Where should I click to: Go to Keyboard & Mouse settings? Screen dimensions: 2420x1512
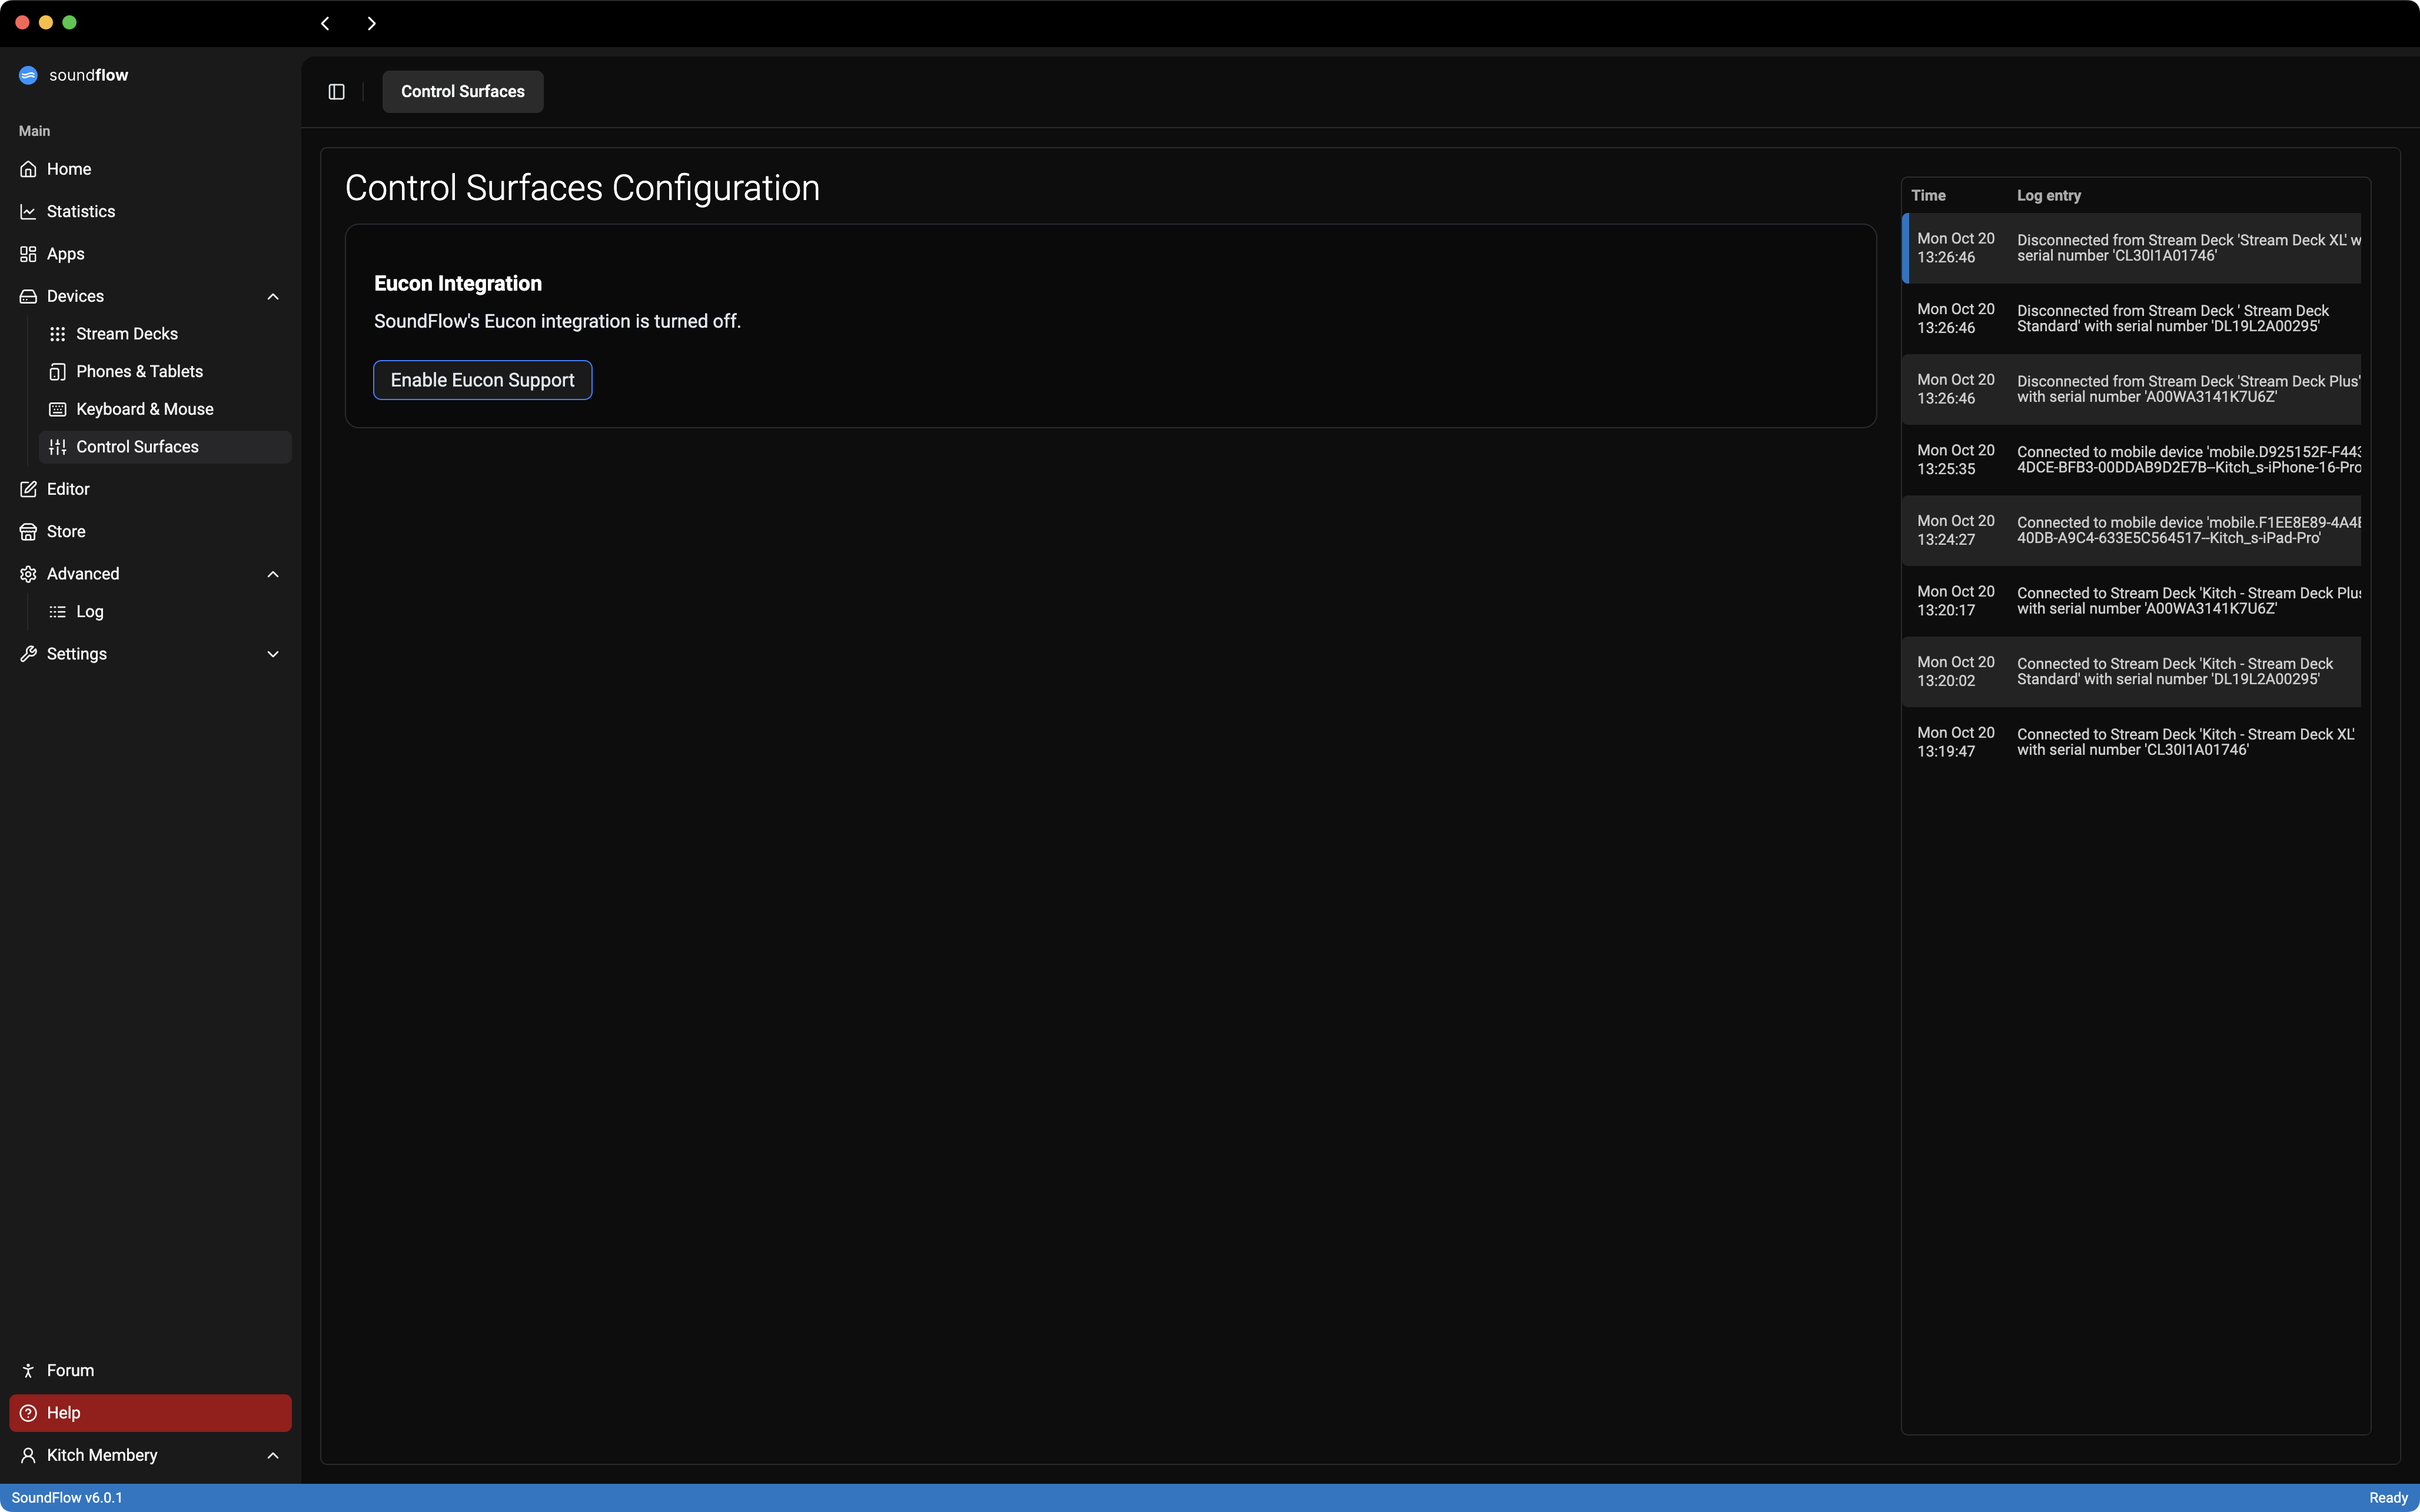coord(144,409)
